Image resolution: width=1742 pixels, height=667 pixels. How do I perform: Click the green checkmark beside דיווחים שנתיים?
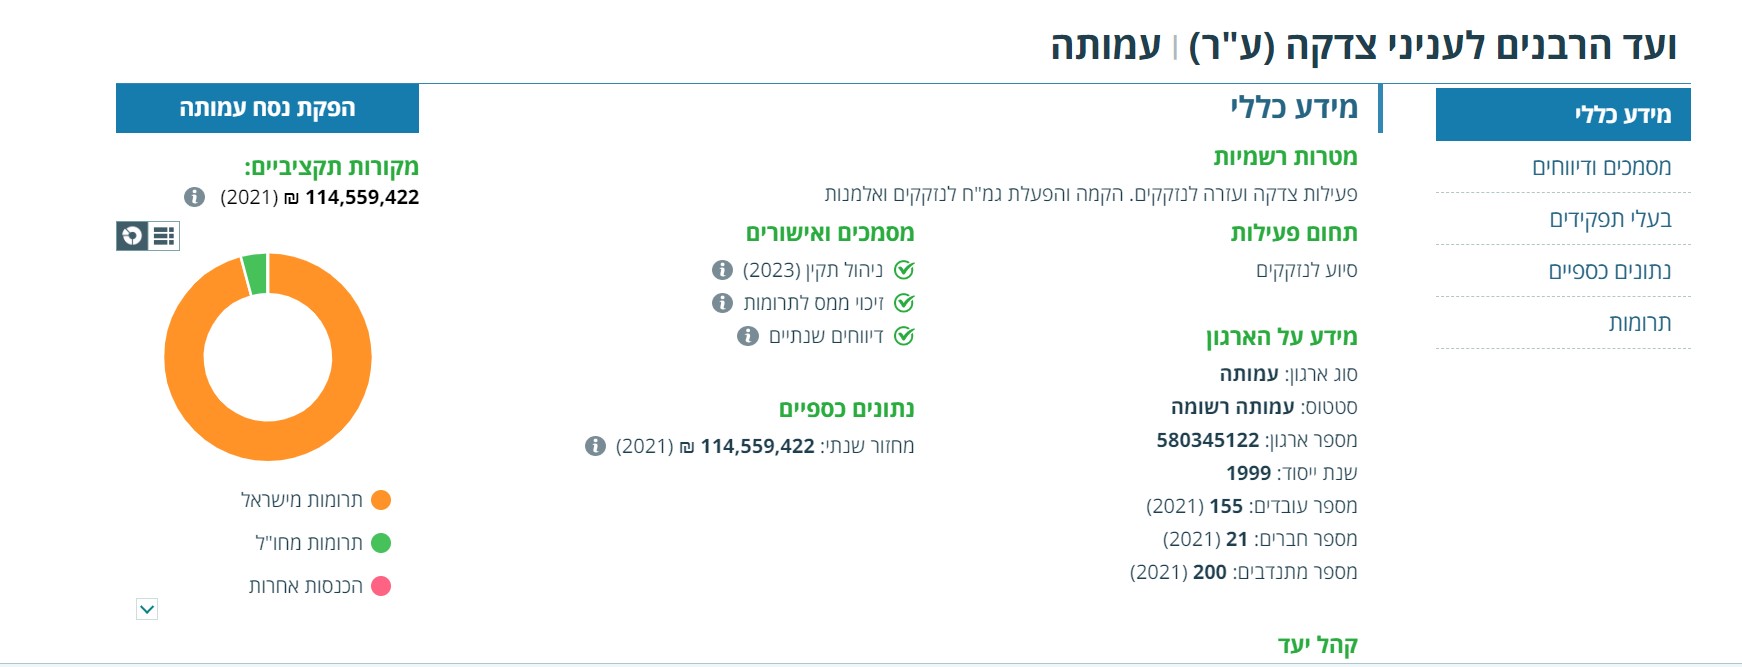pos(904,336)
